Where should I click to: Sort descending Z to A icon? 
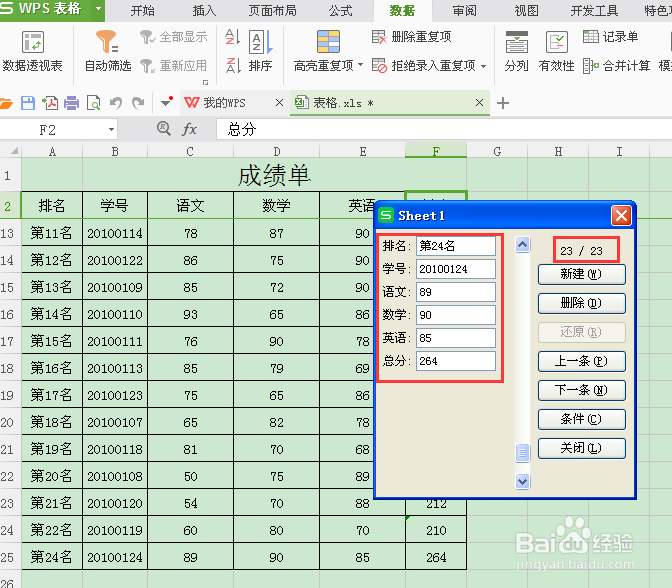pyautogui.click(x=232, y=66)
